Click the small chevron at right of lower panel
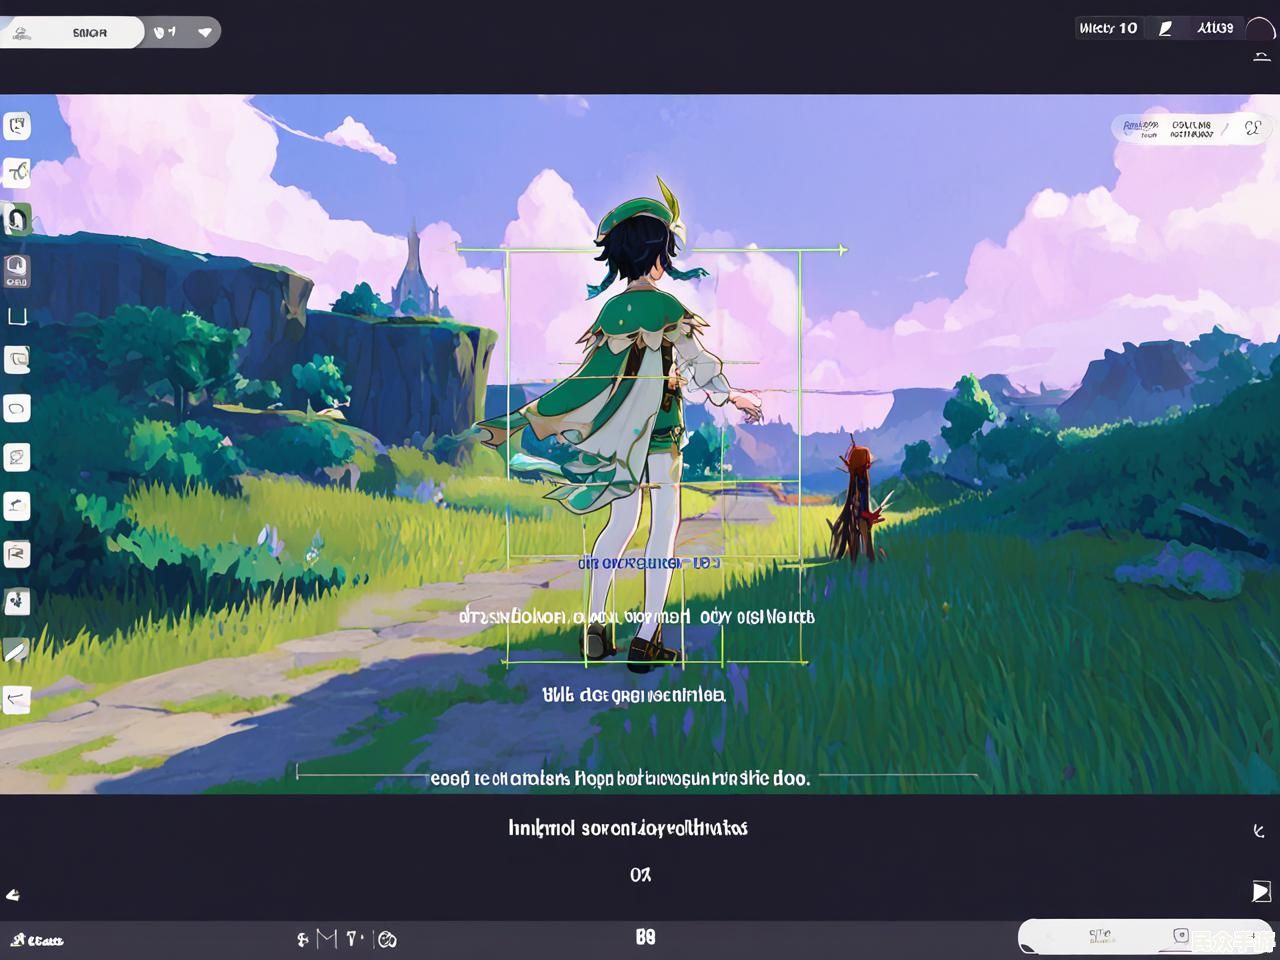The image size is (1280, 960). pyautogui.click(x=1259, y=831)
